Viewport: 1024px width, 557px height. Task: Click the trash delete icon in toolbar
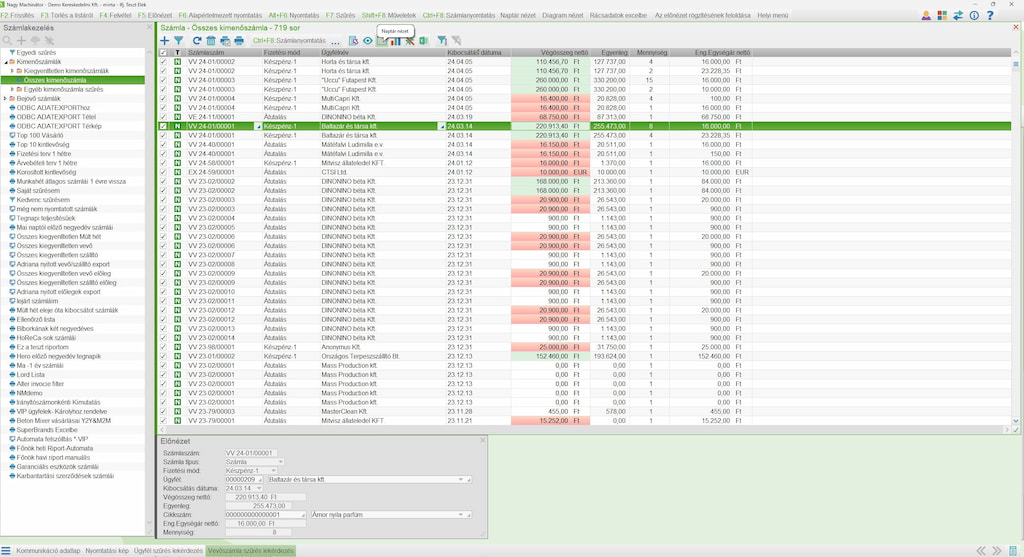pos(211,41)
